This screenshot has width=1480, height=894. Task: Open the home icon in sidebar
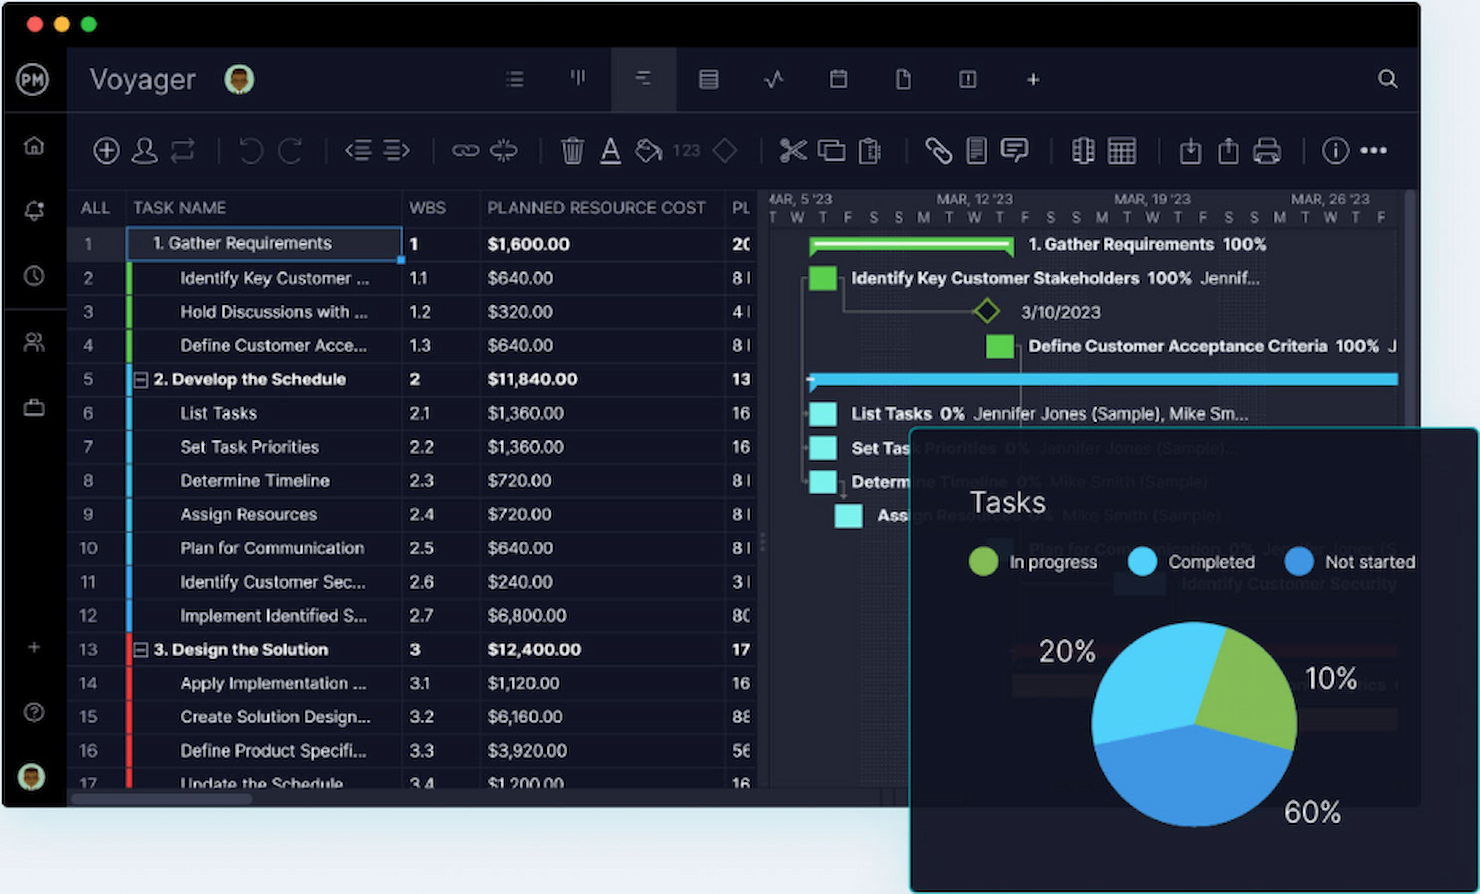34,146
